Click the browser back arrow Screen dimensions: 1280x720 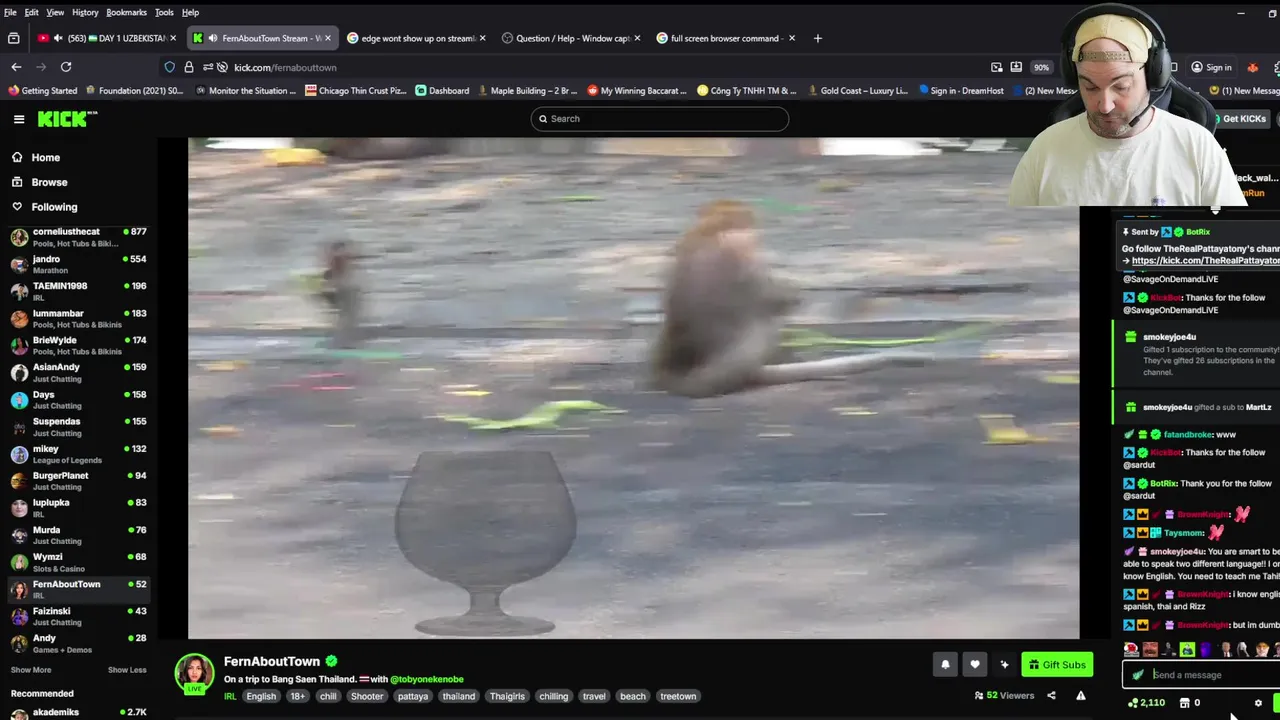coord(16,67)
